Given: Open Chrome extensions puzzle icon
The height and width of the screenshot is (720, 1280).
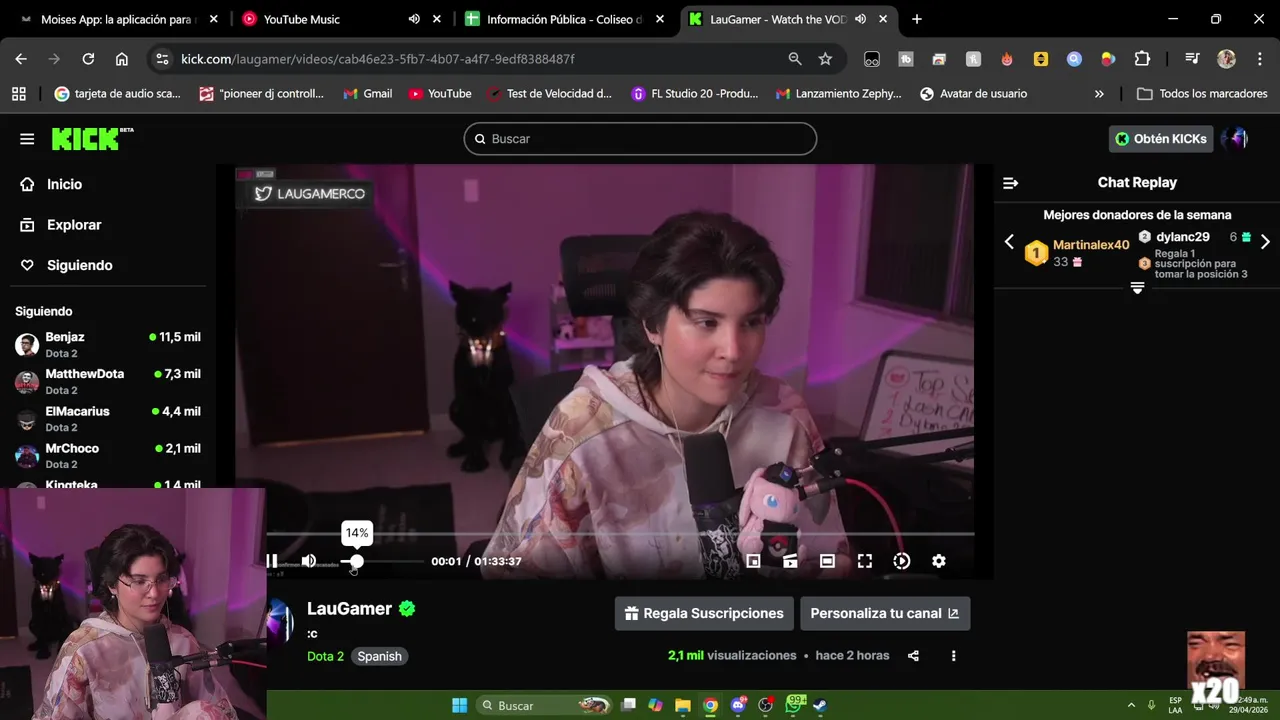Looking at the screenshot, I should [1142, 59].
